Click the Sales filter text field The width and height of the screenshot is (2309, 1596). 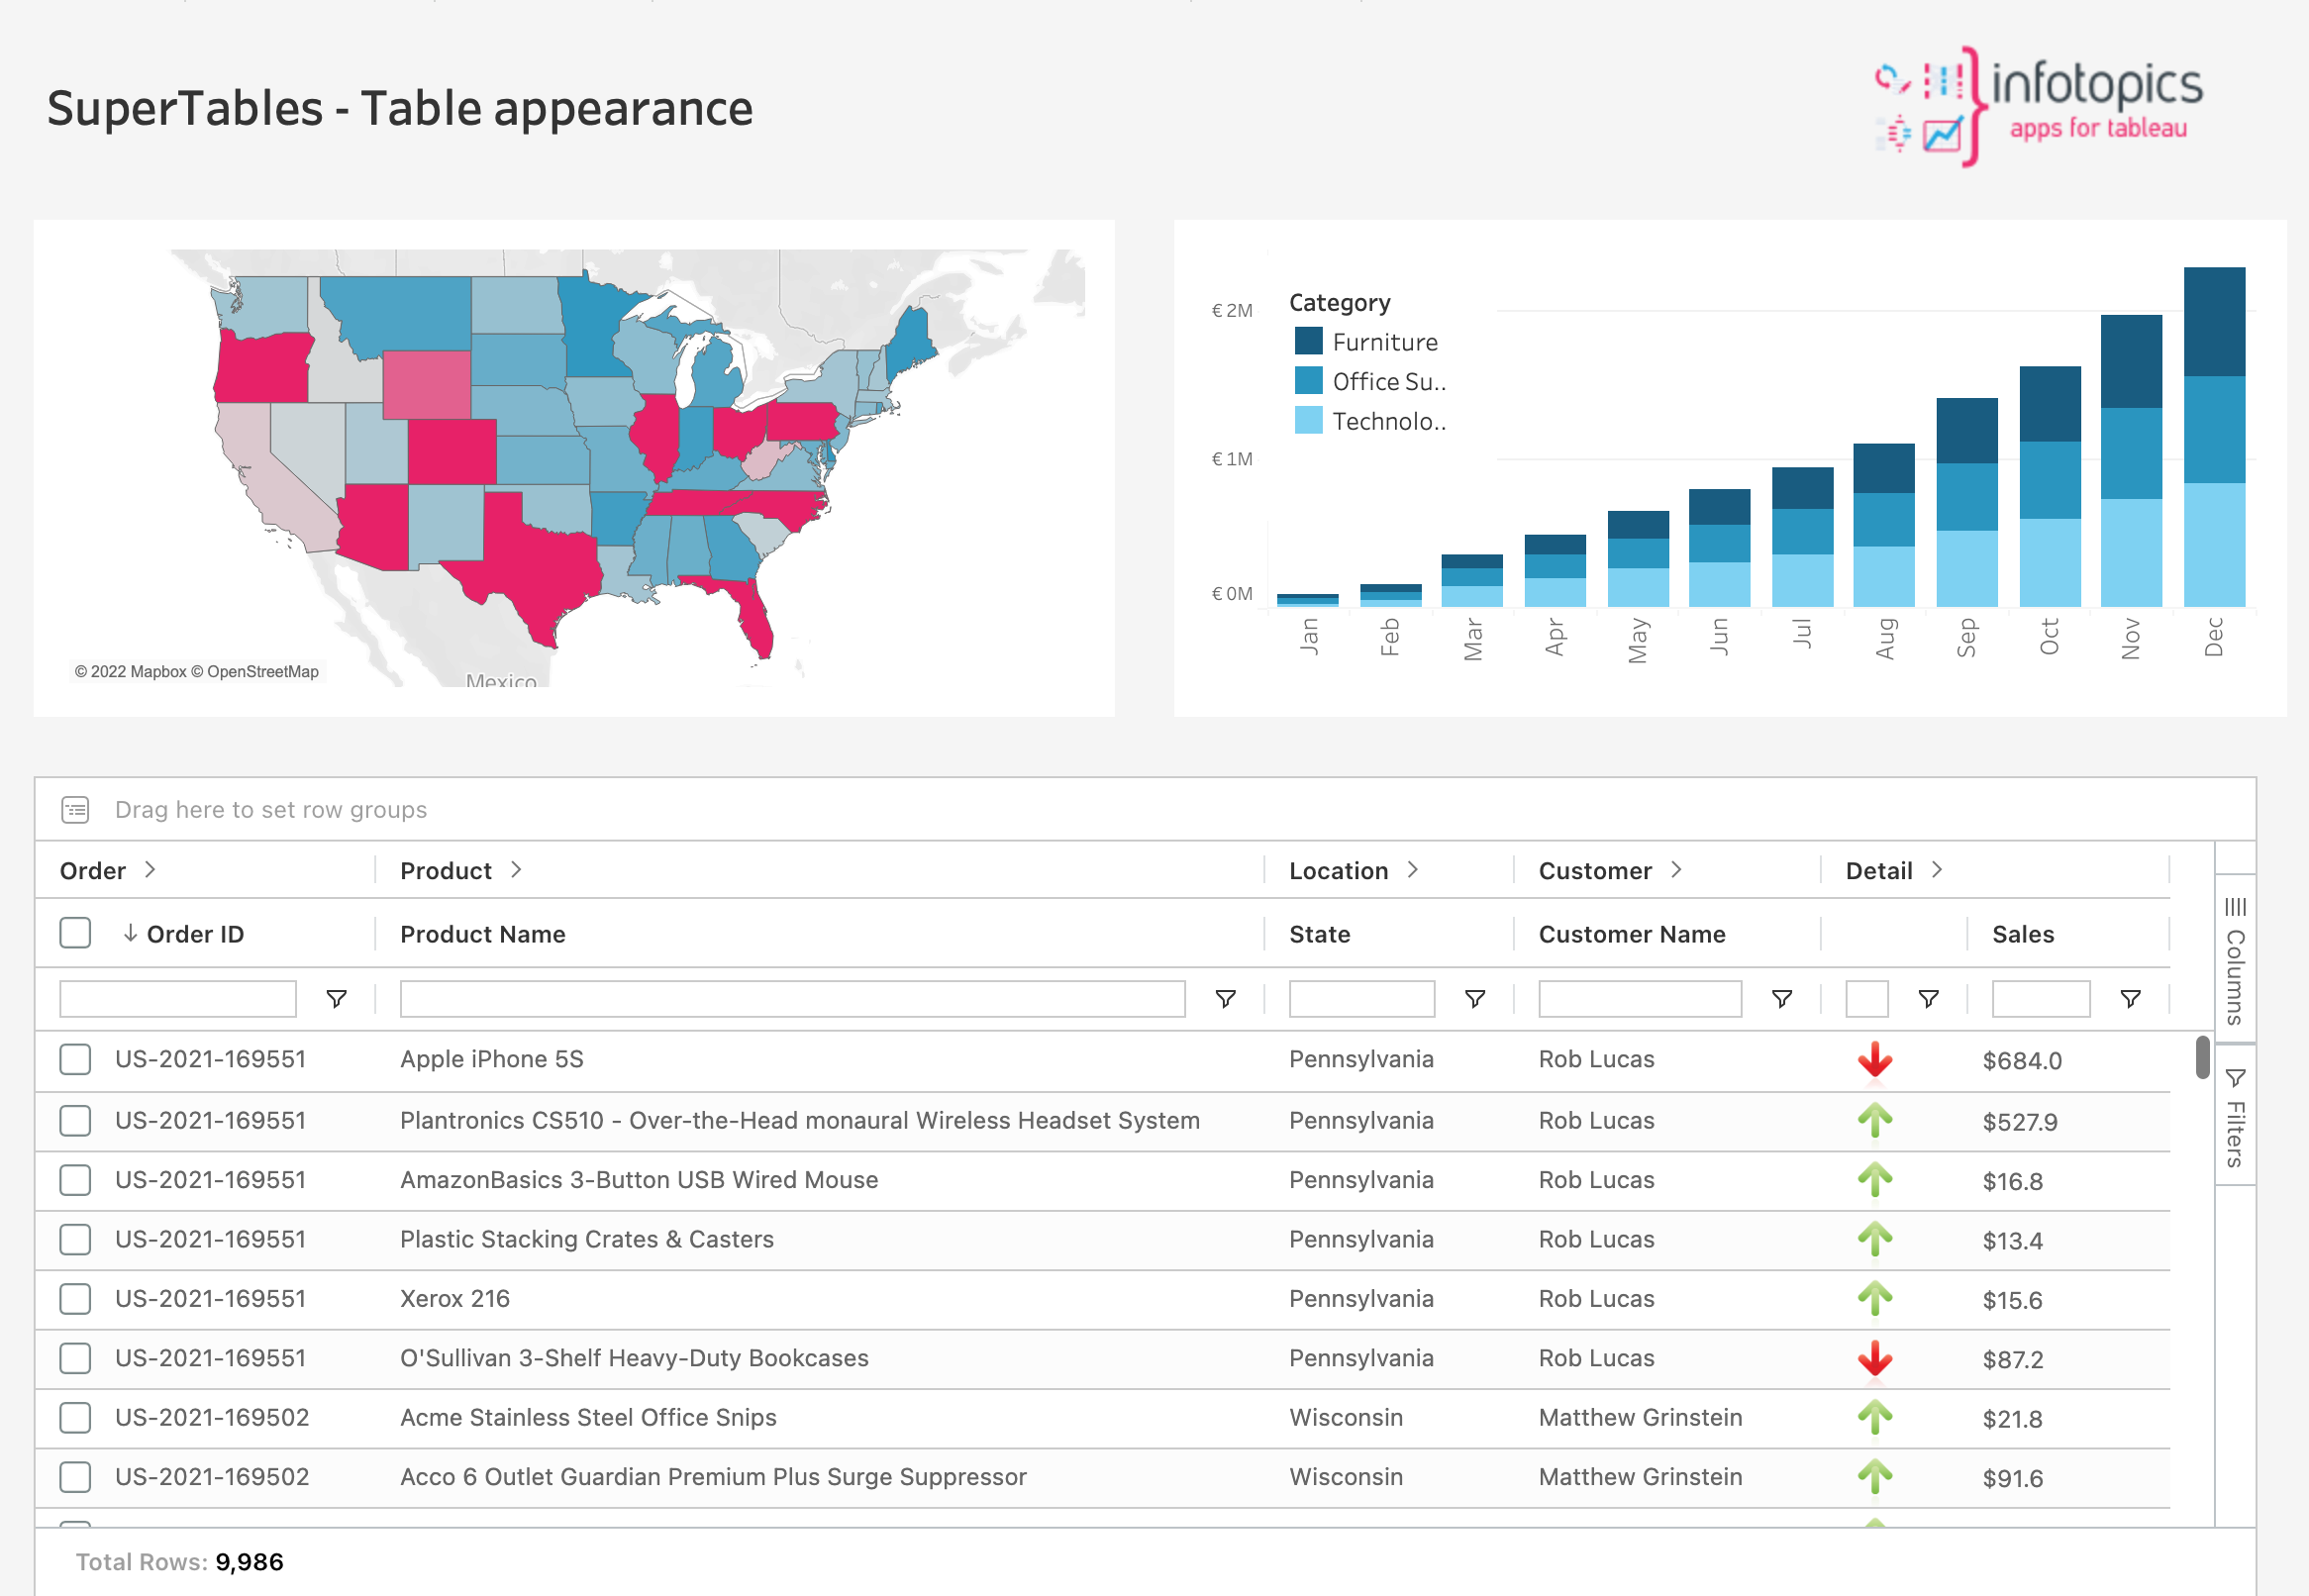coord(2041,999)
